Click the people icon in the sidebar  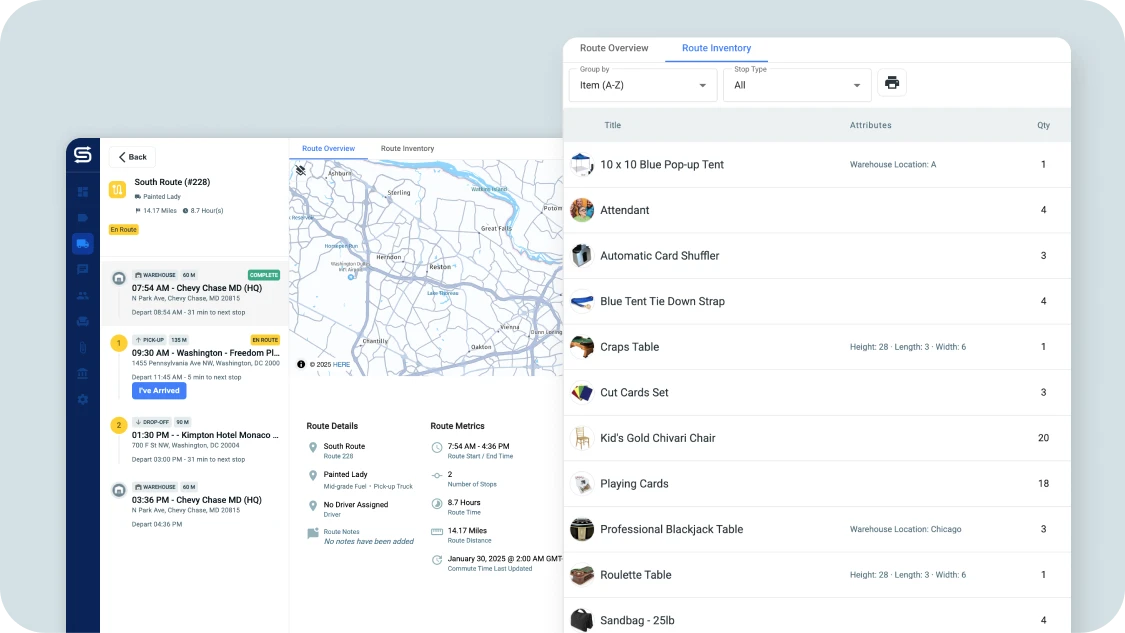82,295
